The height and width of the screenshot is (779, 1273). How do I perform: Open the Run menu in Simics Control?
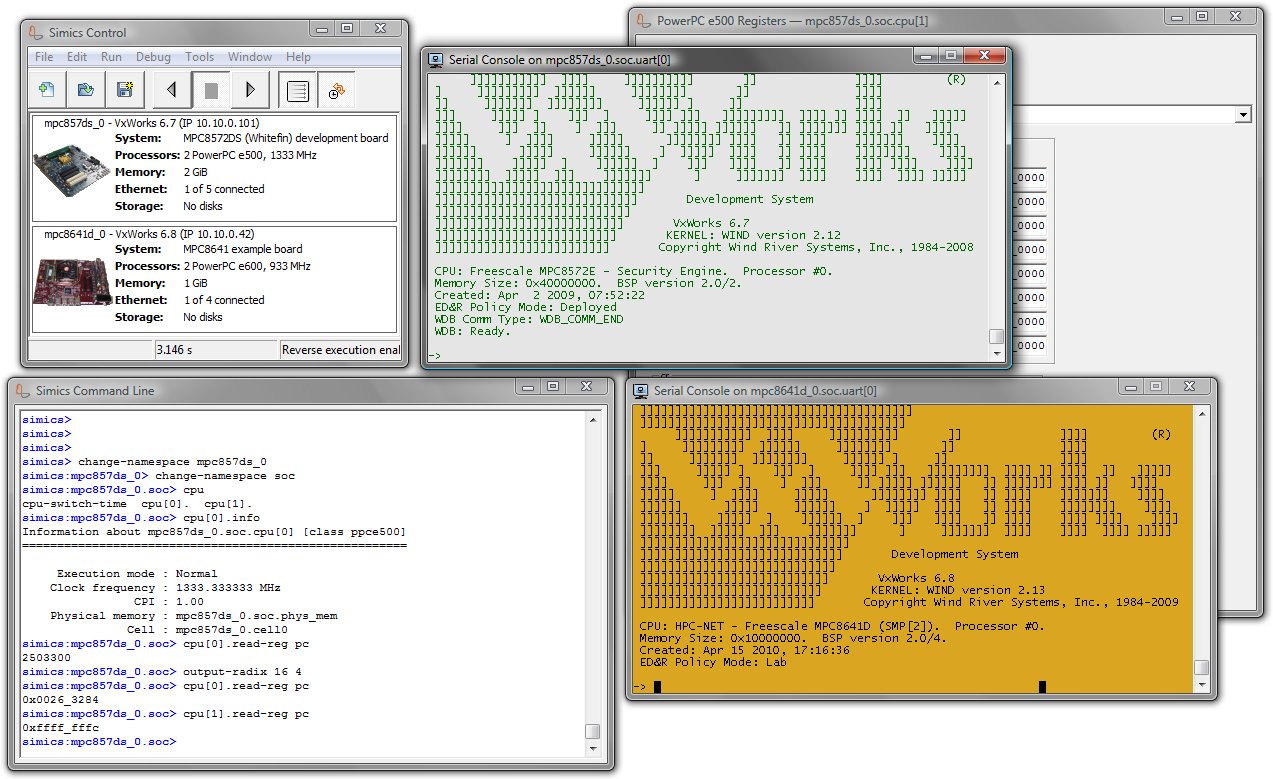pyautogui.click(x=111, y=57)
